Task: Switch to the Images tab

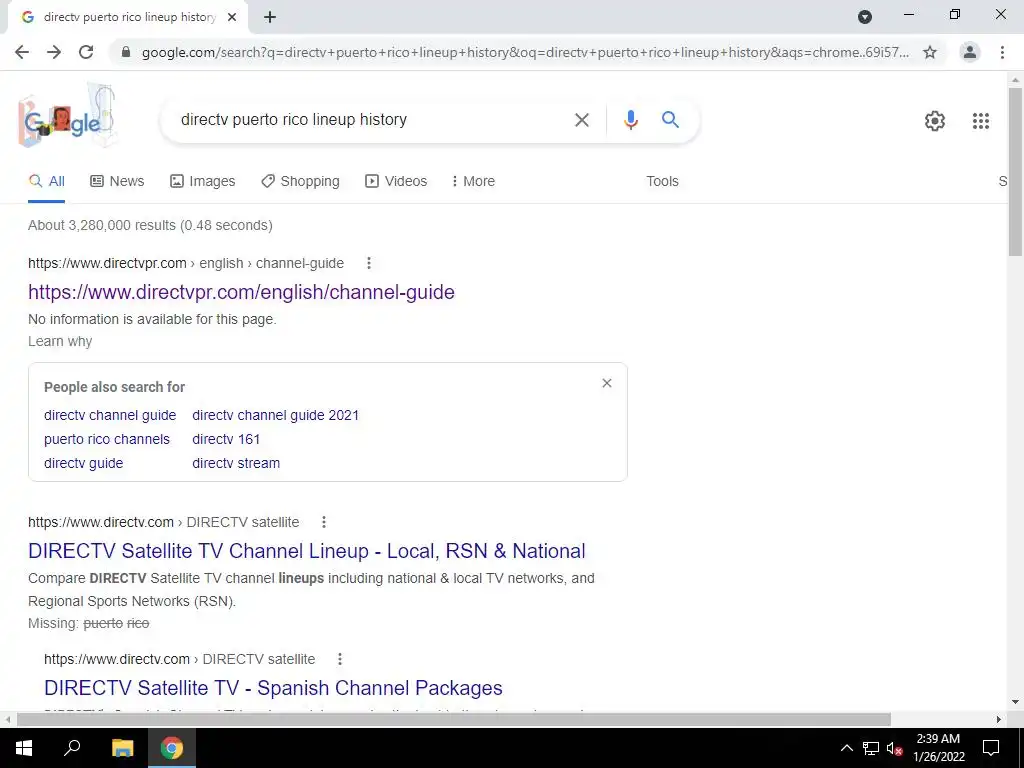Action: click(x=202, y=181)
